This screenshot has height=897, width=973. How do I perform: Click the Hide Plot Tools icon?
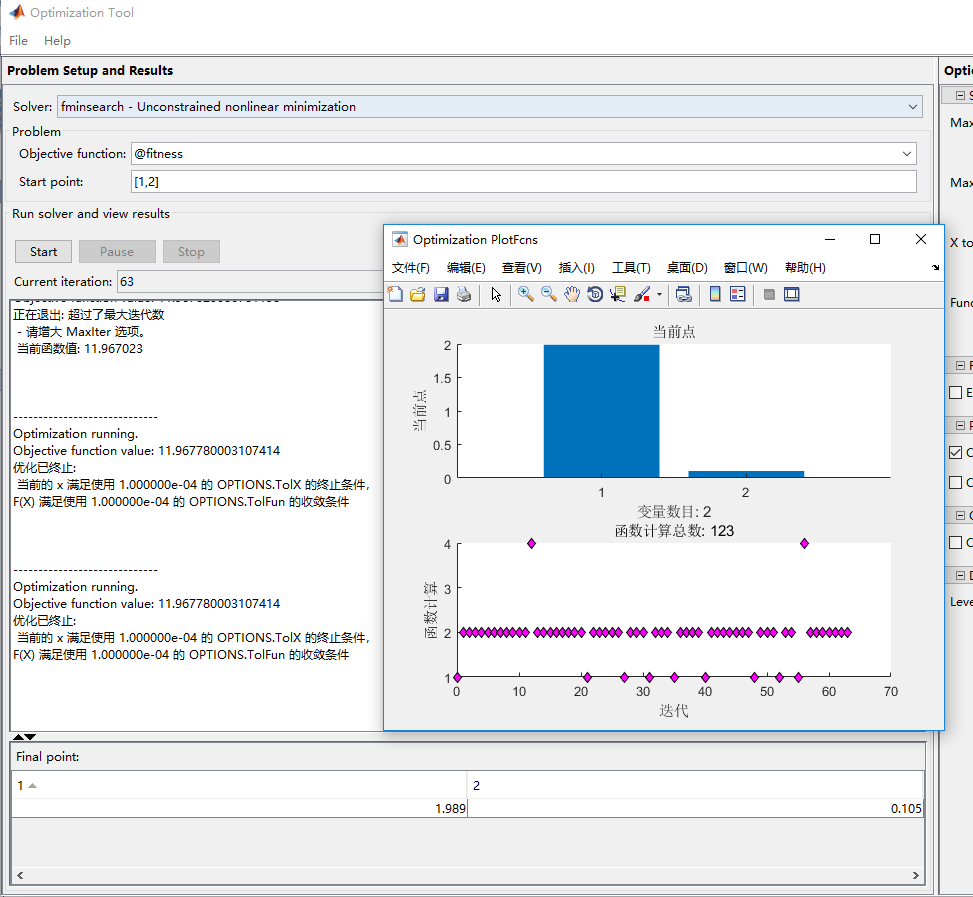tap(769, 294)
